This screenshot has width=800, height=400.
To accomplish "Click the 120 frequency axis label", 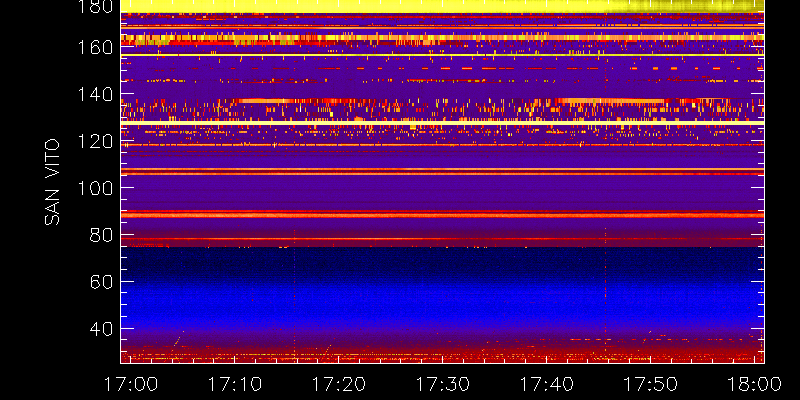I will pyautogui.click(x=95, y=141).
